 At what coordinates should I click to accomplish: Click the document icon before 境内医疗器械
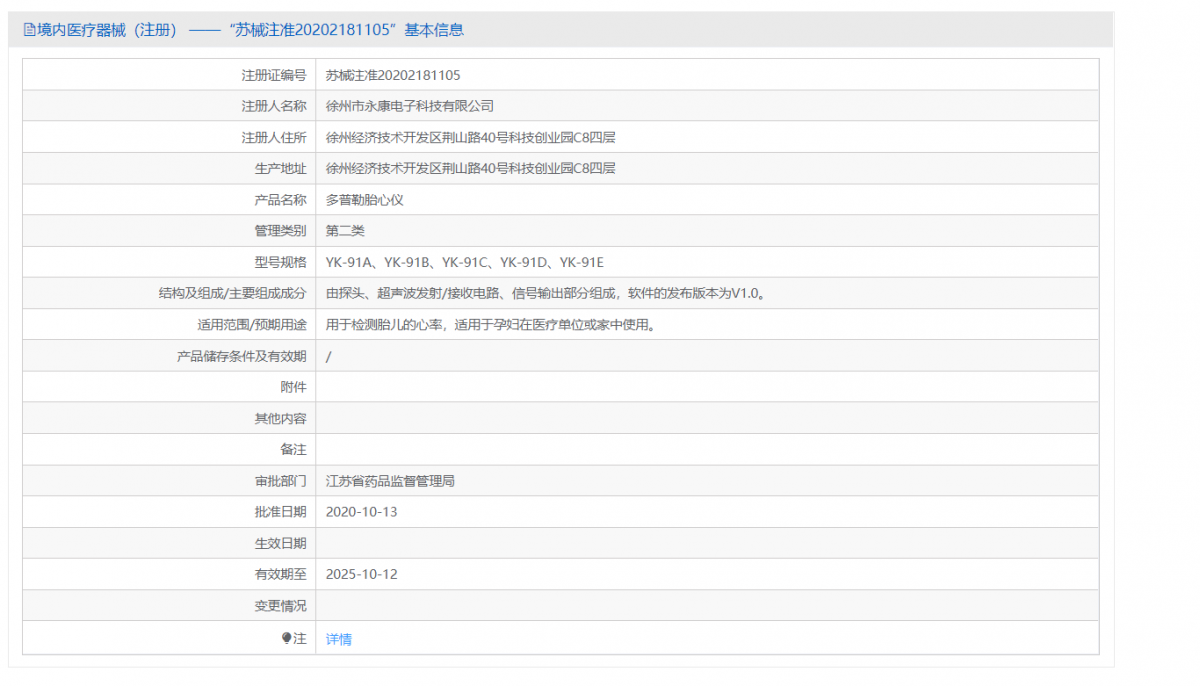click(x=29, y=30)
